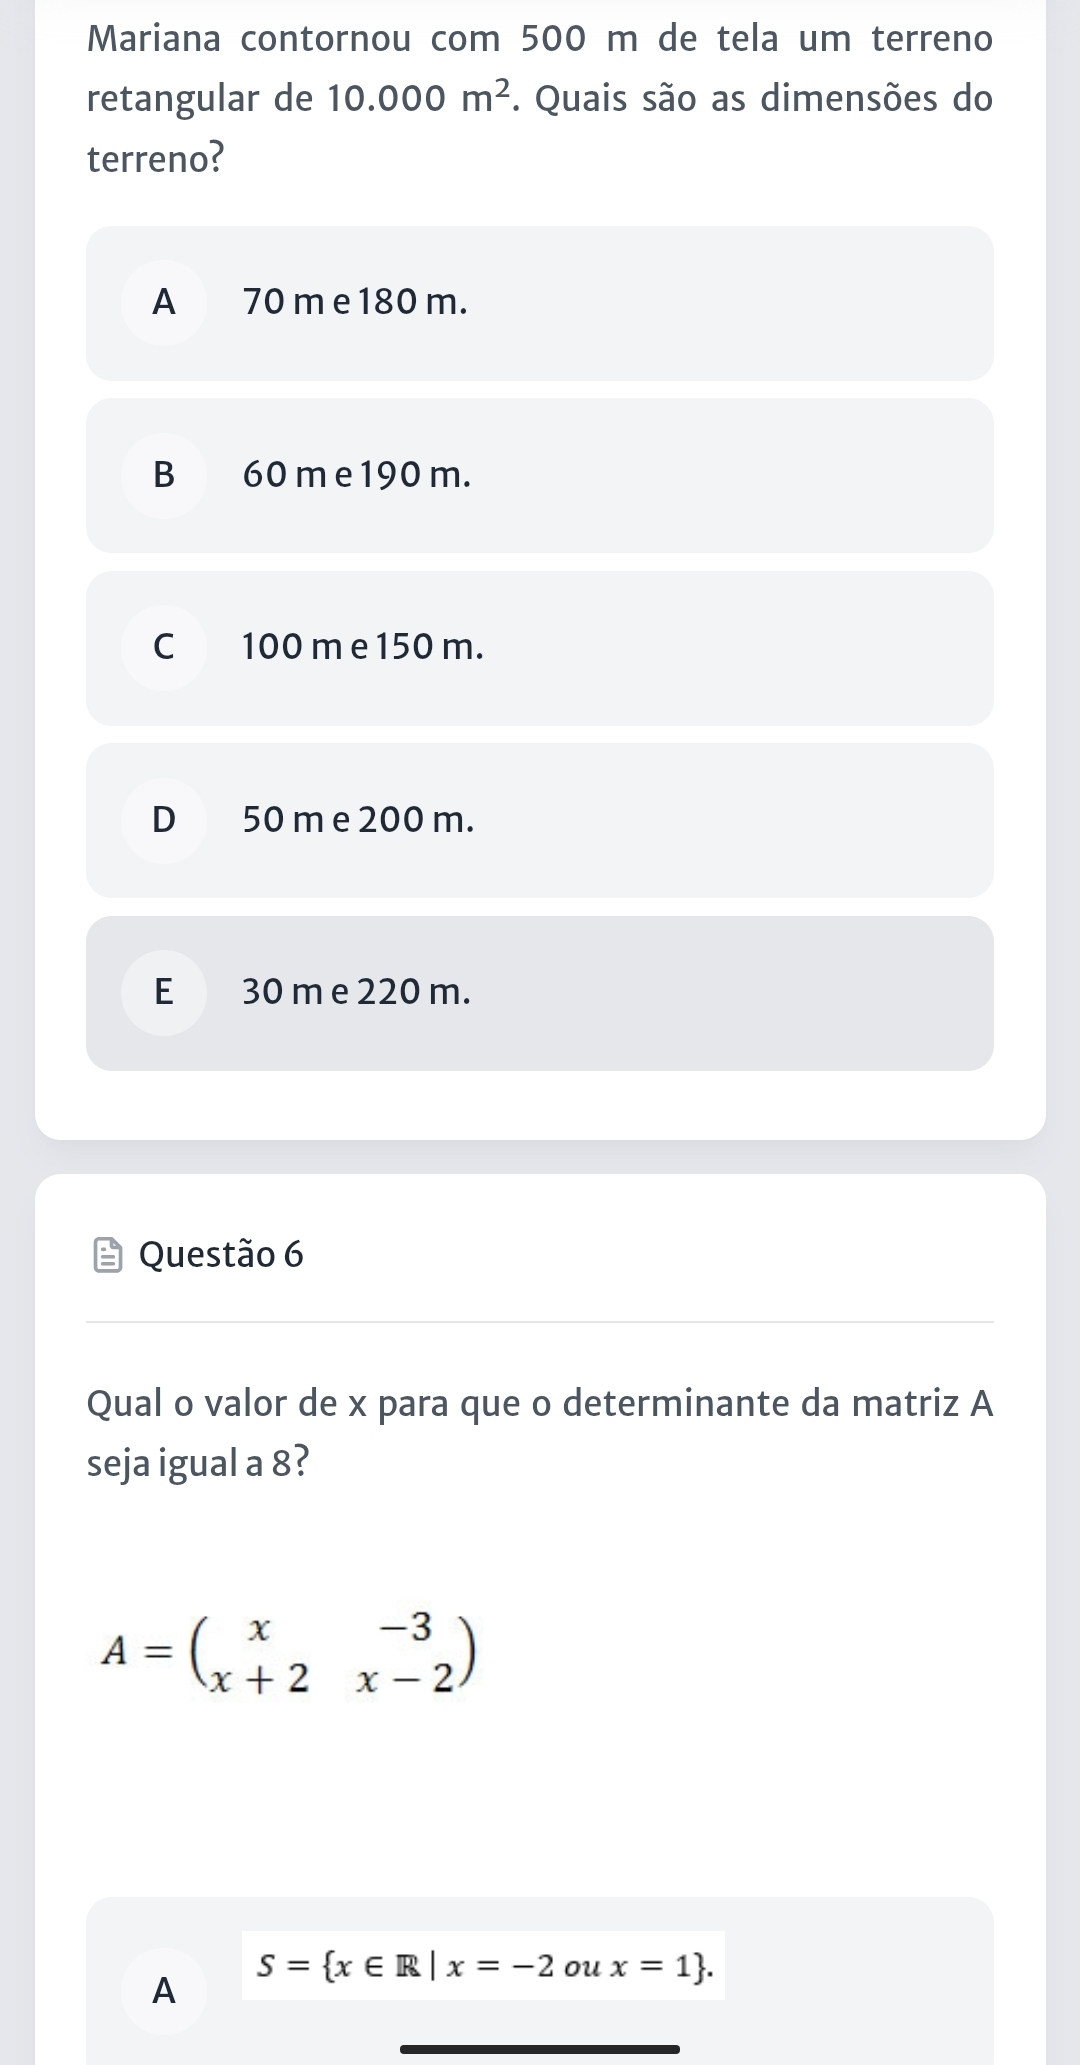Select Questão 6 option A solution set
Screen dimensions: 1080x2065
(540, 1981)
